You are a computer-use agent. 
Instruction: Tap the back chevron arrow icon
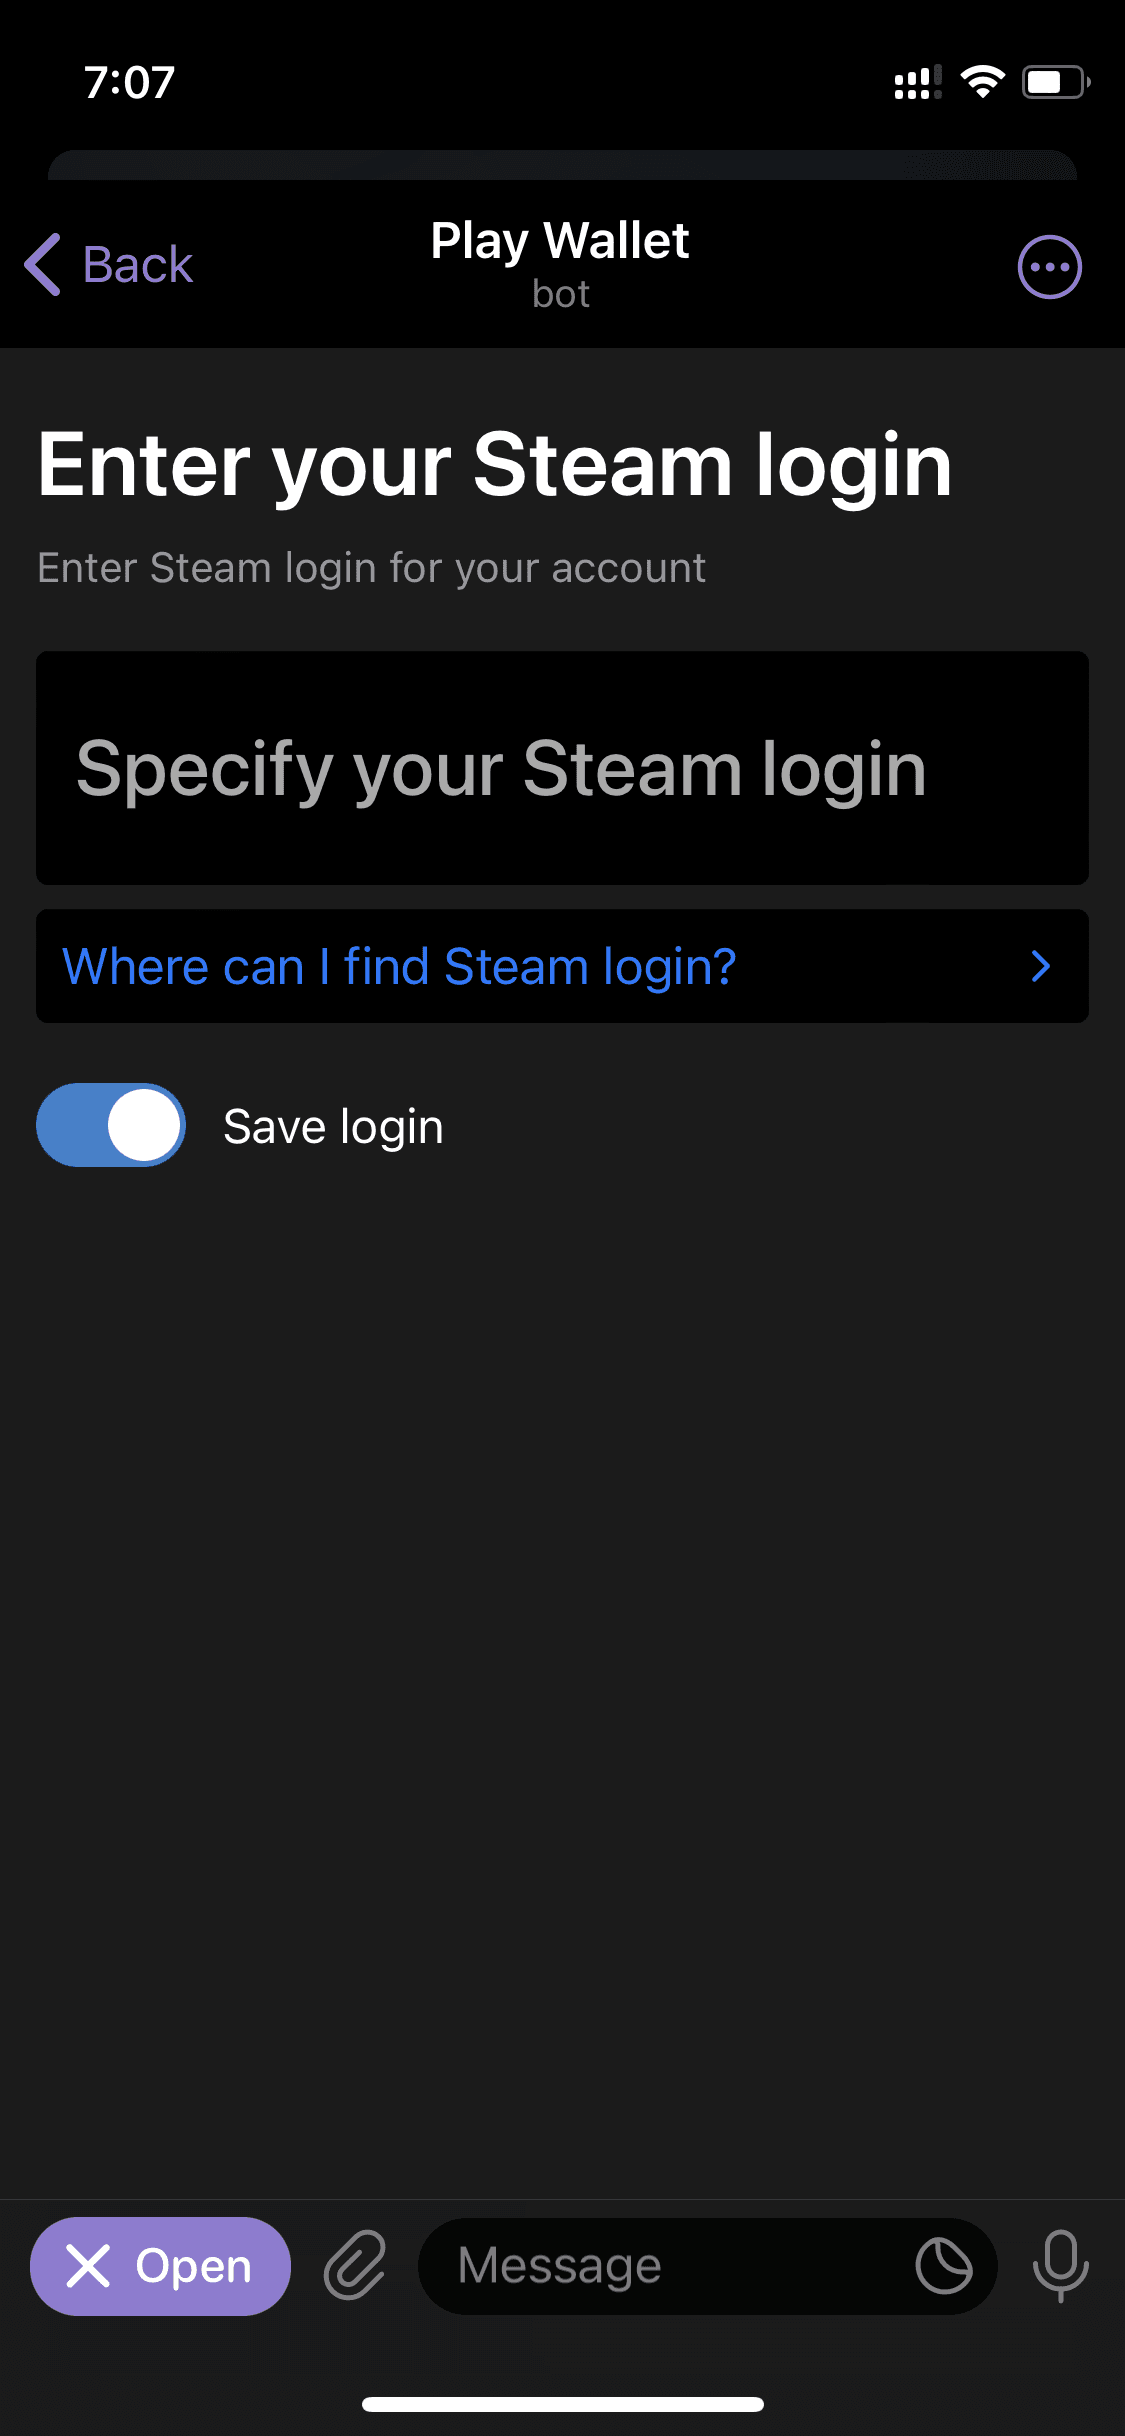(x=43, y=265)
